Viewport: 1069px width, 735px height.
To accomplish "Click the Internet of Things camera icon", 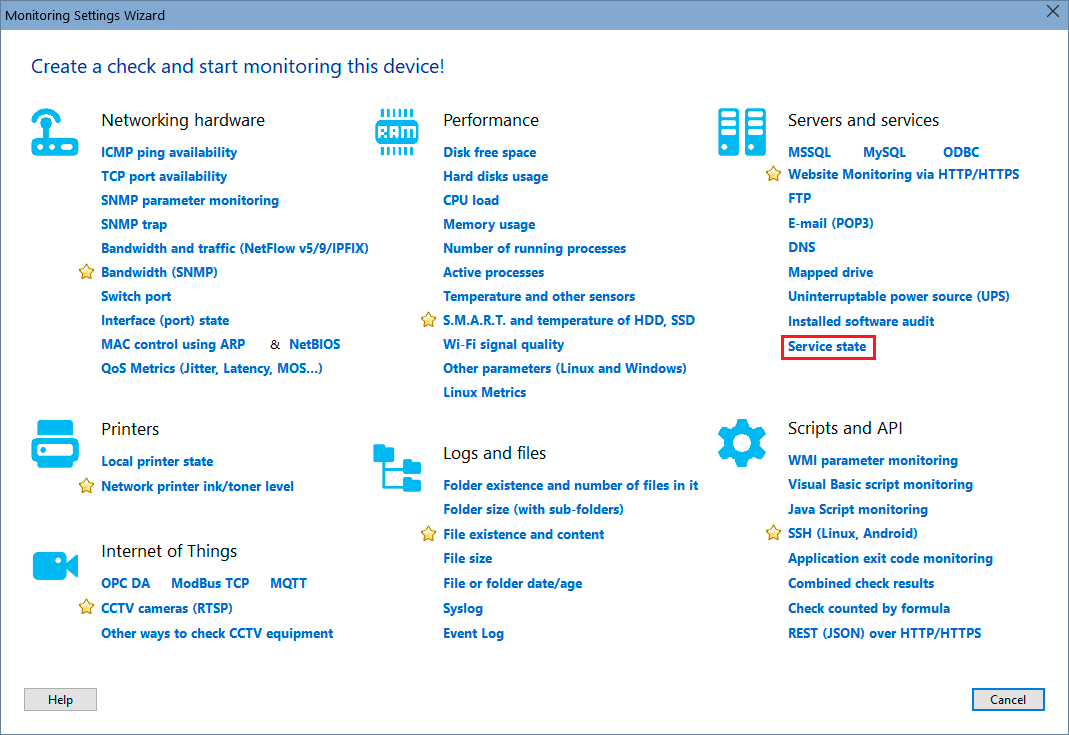I will (54, 565).
